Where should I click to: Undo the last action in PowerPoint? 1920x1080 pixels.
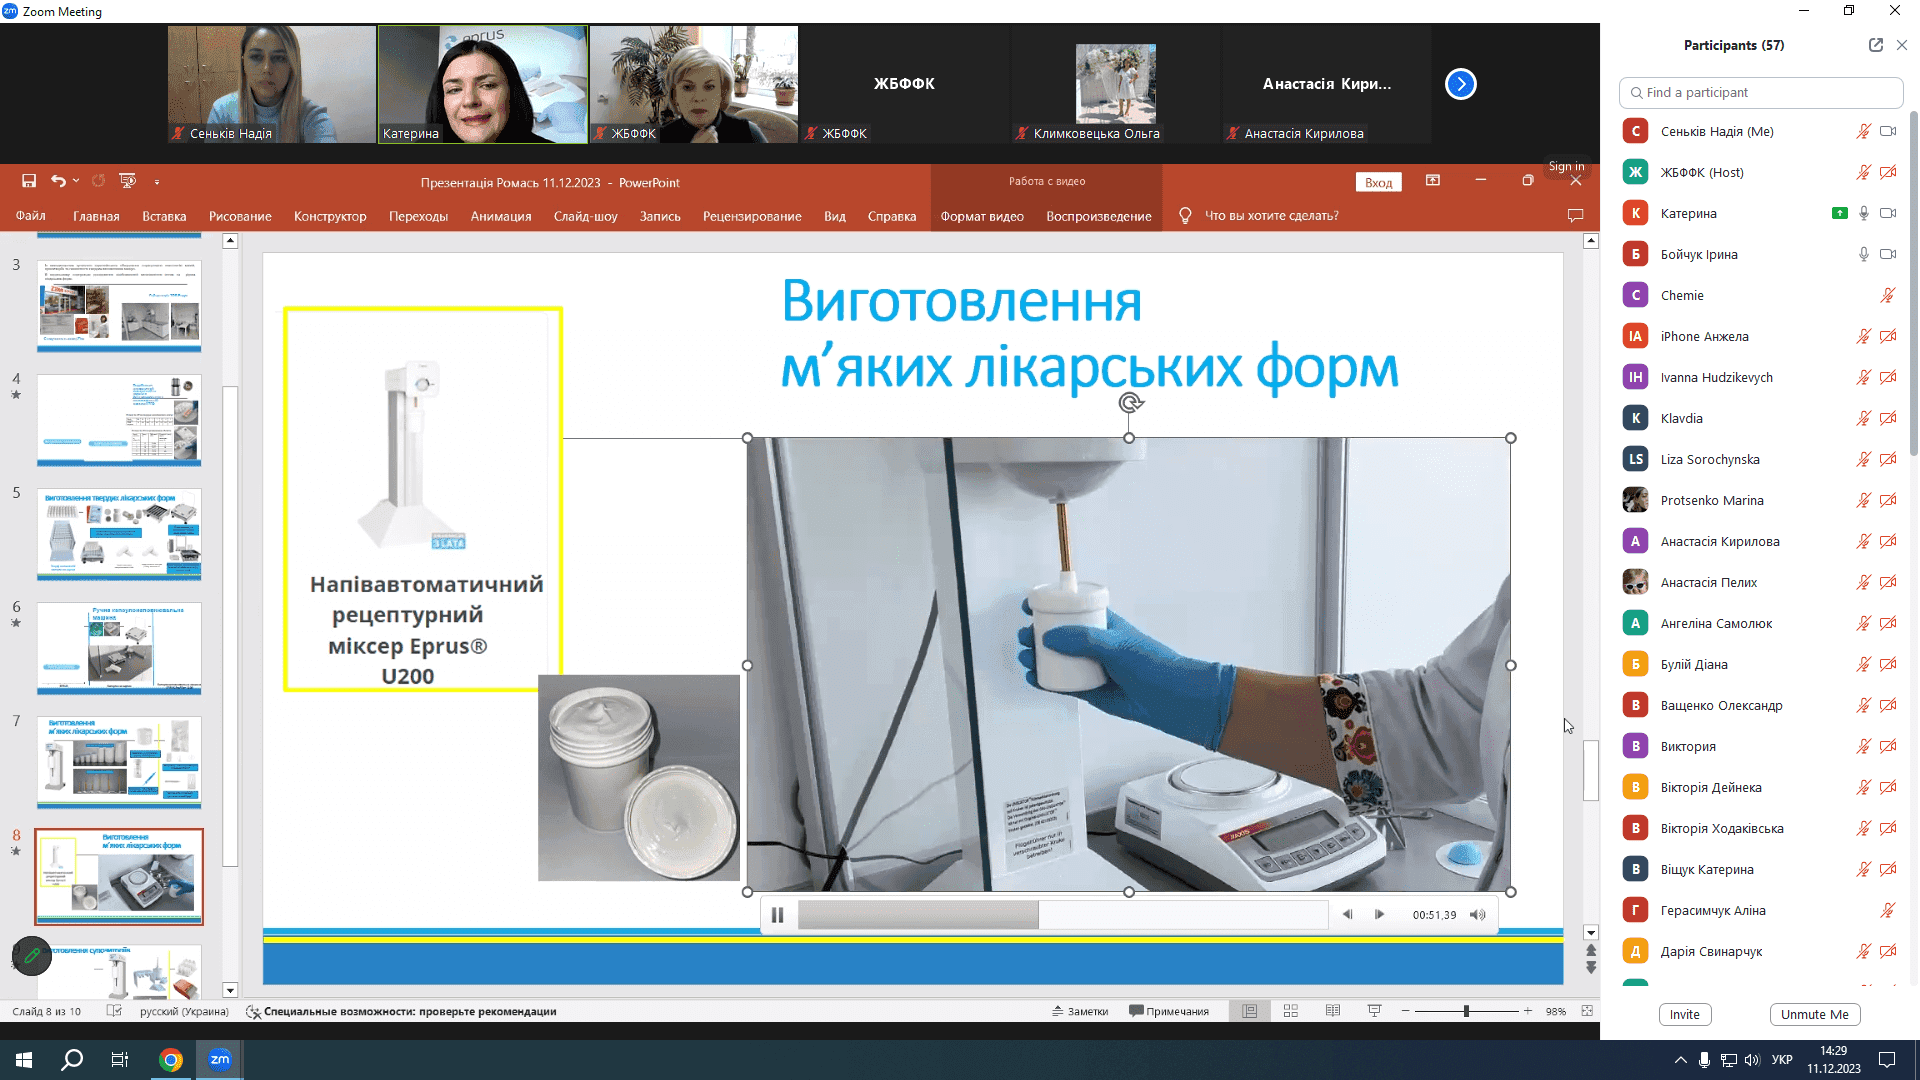(x=58, y=181)
